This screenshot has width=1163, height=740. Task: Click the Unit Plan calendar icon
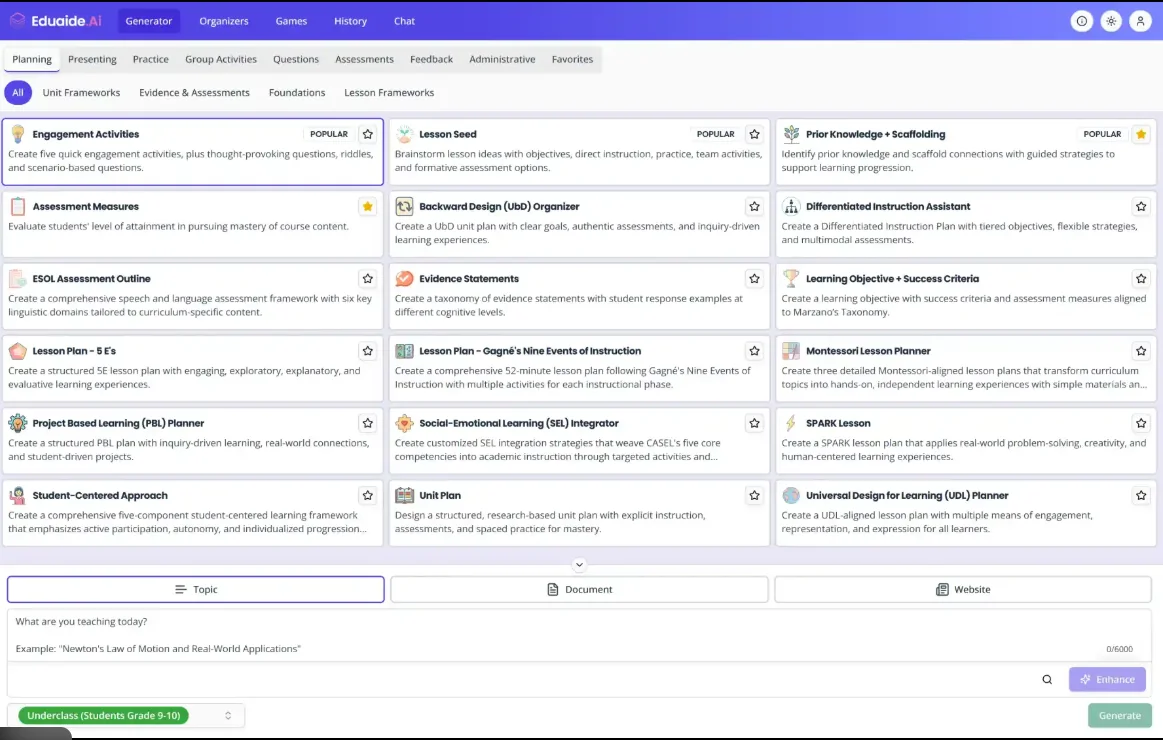pyautogui.click(x=404, y=494)
